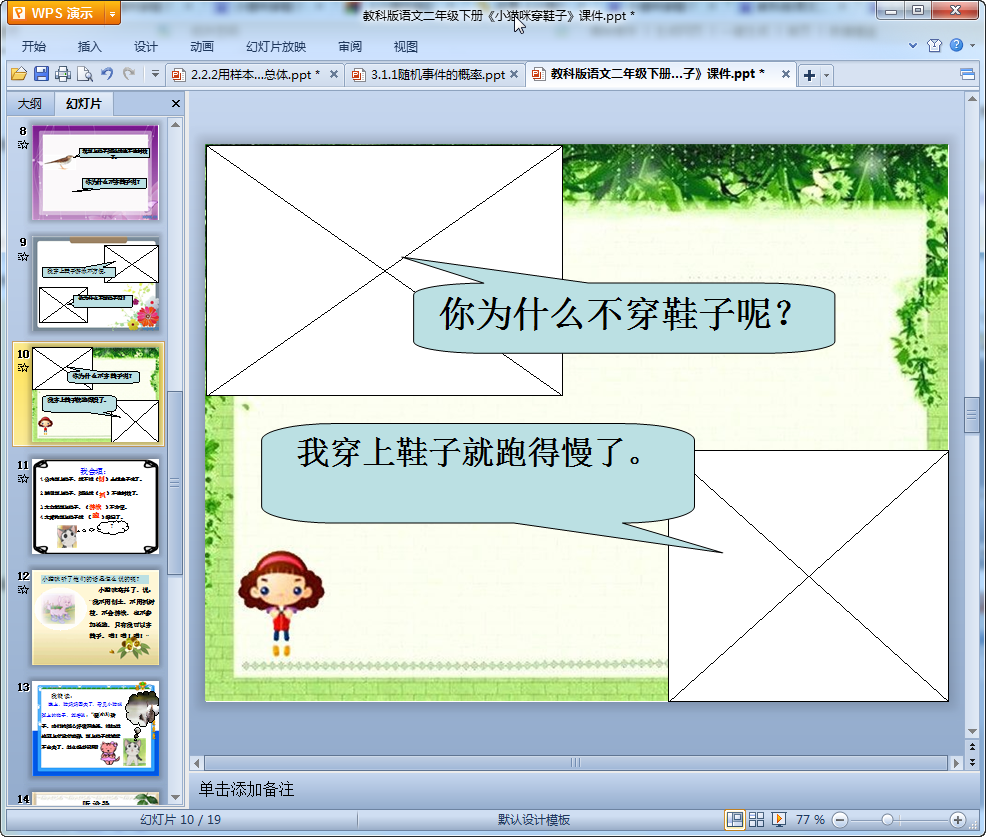Expand the WPS 演示 button dropdown arrow
986x837 pixels.
point(113,13)
